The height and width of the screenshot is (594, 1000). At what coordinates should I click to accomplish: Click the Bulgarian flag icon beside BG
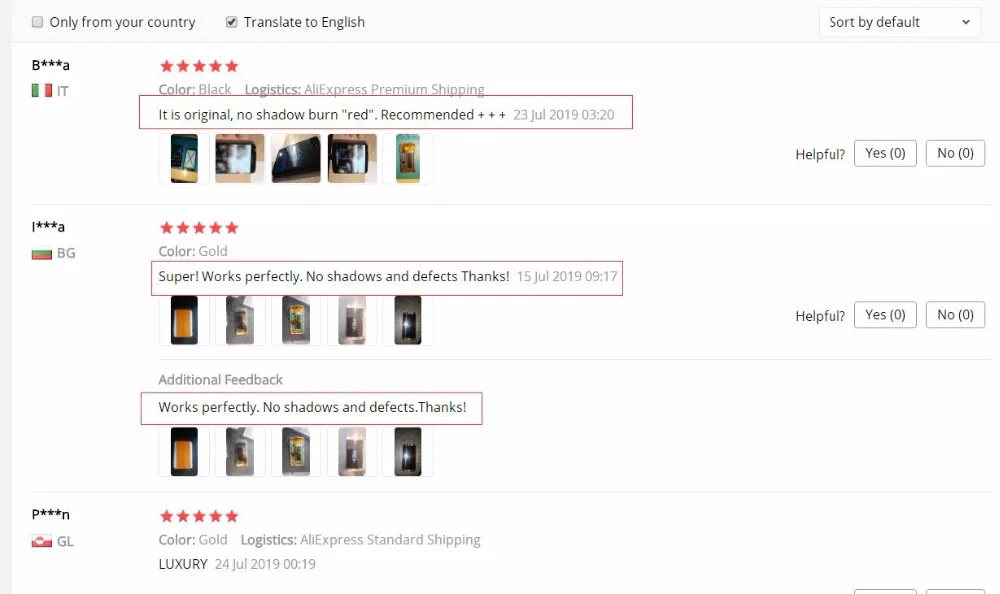coord(41,254)
